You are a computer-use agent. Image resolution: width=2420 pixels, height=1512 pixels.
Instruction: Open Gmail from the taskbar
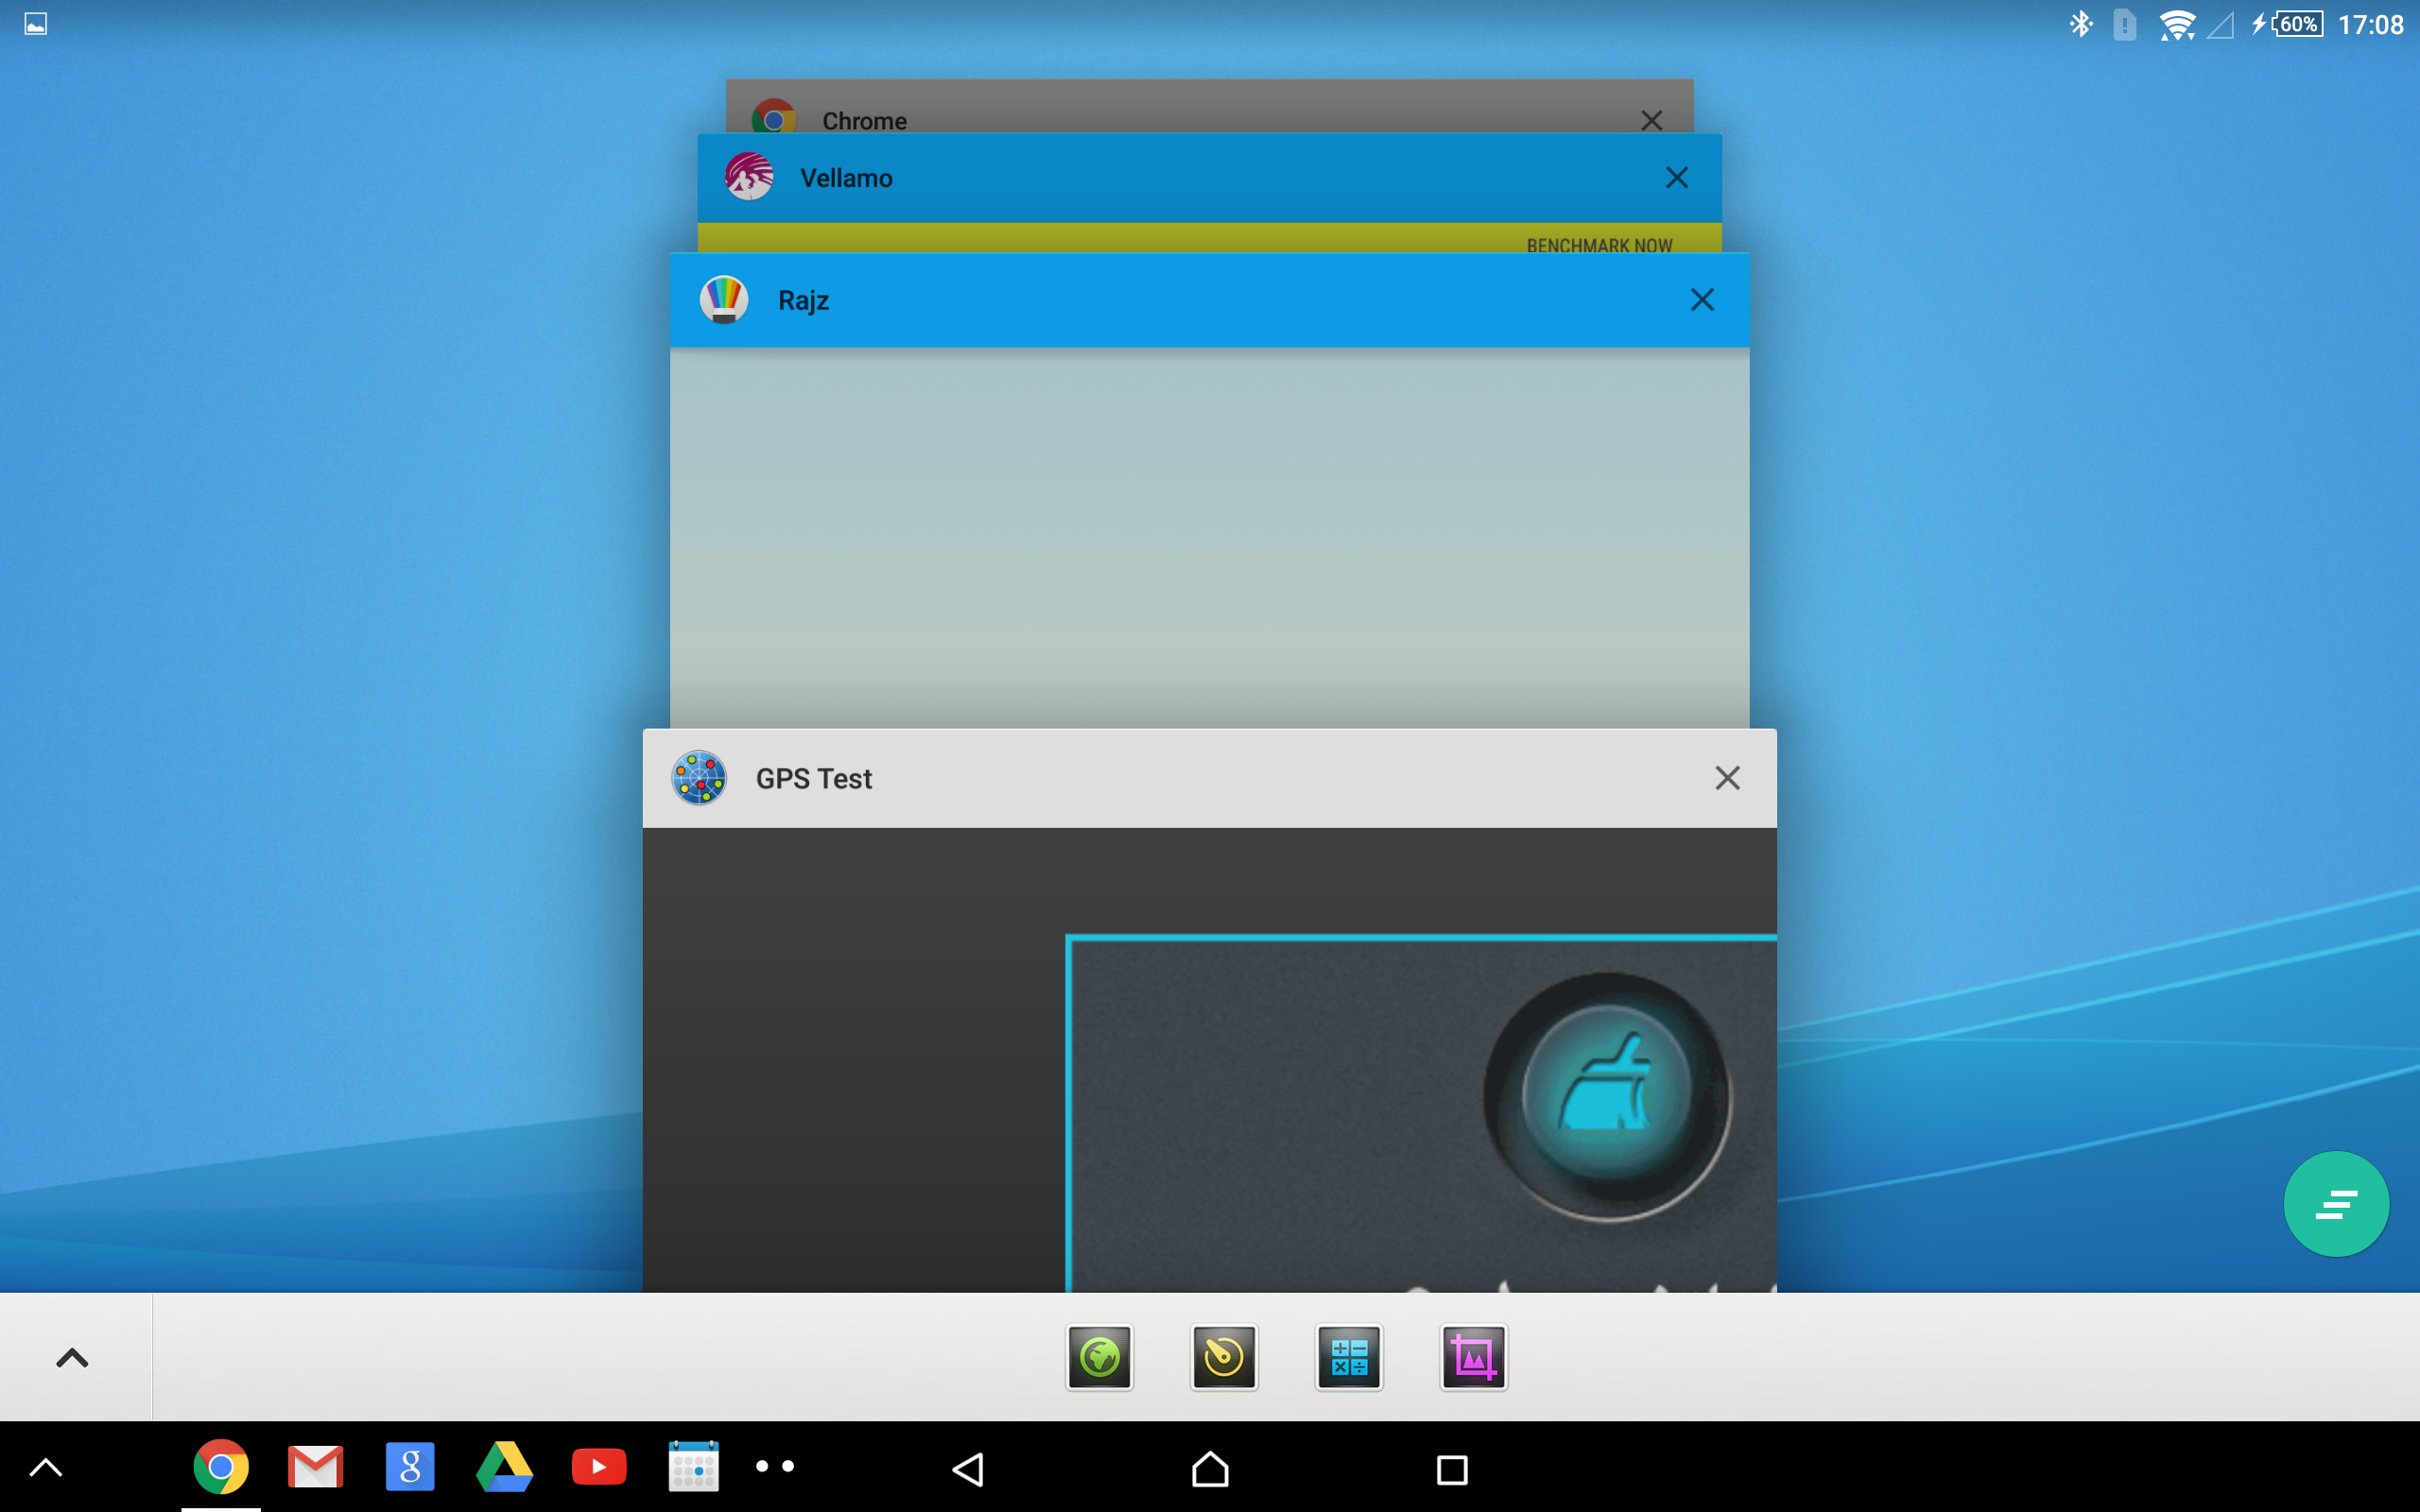pyautogui.click(x=315, y=1467)
